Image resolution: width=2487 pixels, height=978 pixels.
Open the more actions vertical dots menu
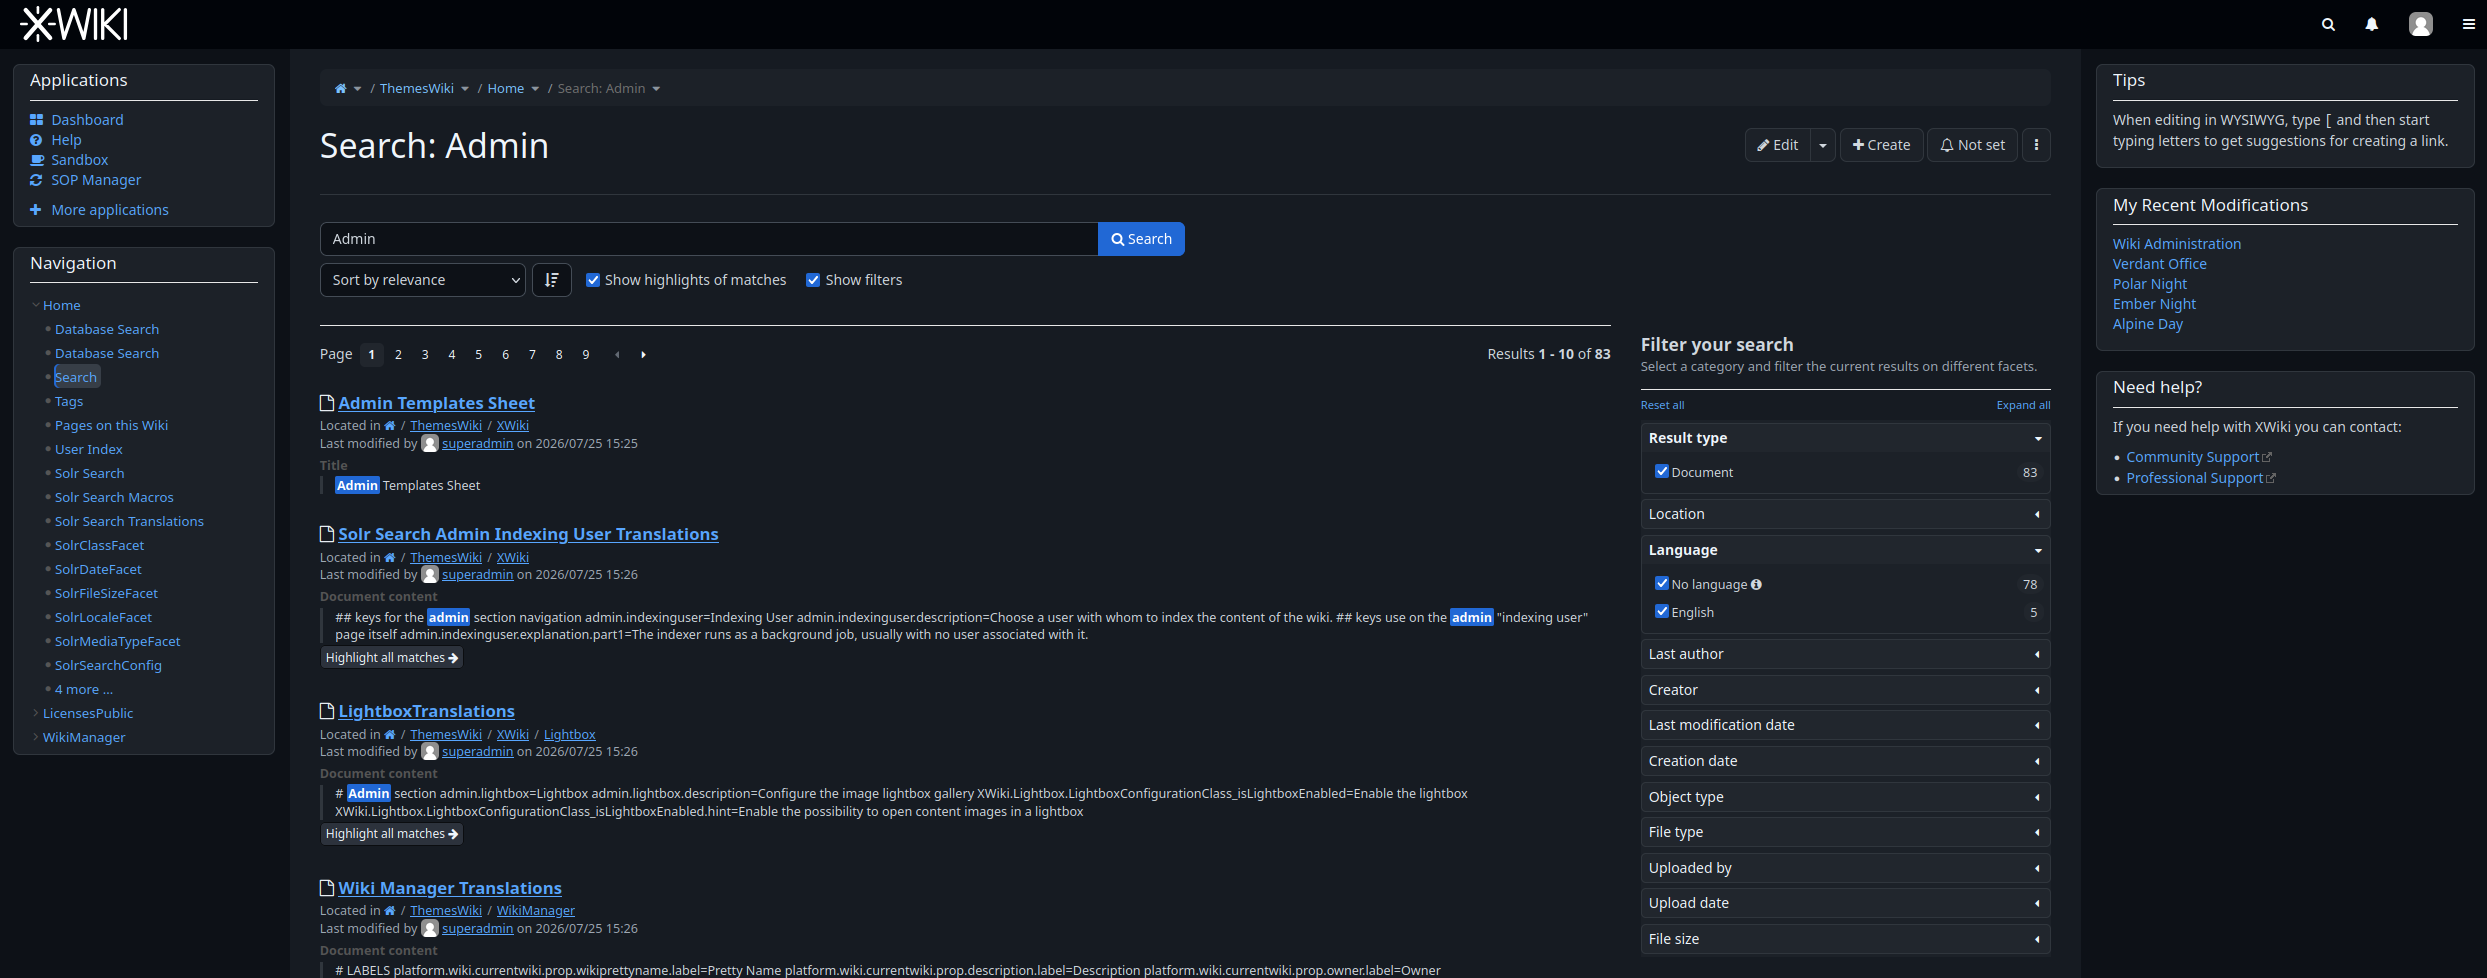(2036, 145)
